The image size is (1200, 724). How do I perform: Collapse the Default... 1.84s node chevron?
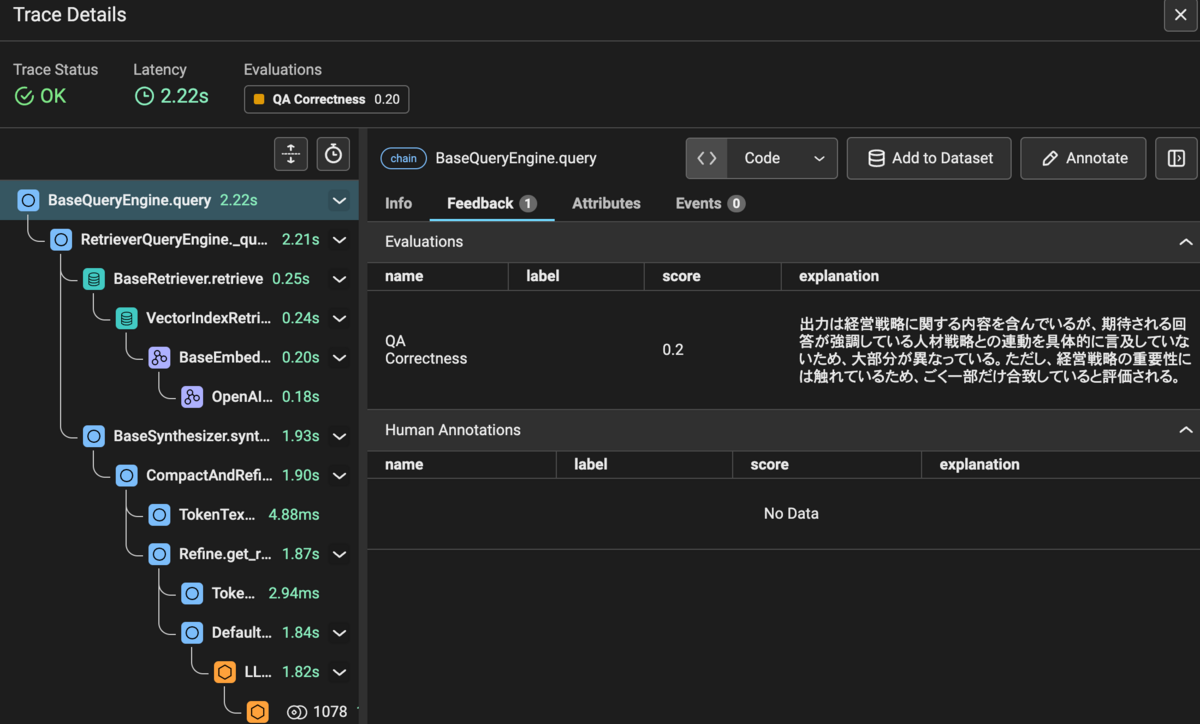point(339,633)
